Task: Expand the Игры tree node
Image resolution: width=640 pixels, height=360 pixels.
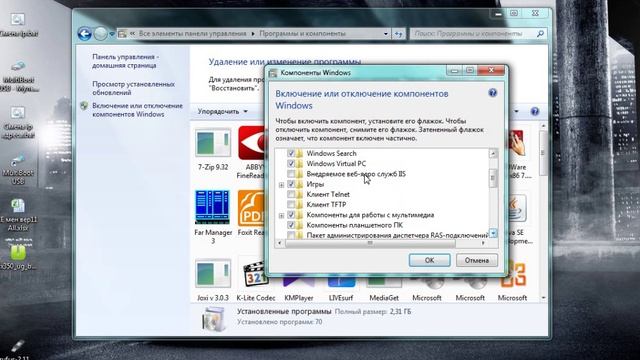Action: click(281, 185)
